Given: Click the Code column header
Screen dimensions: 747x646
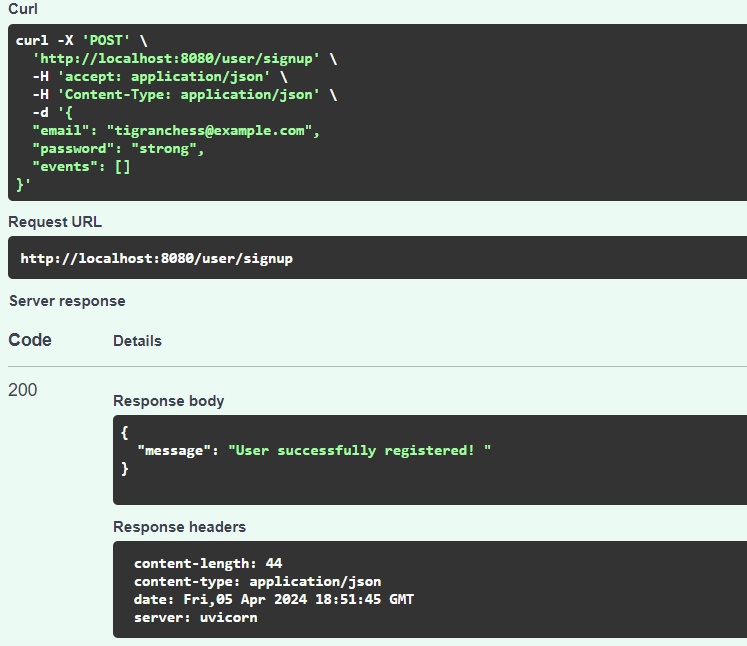Looking at the screenshot, I should click(x=30, y=340).
